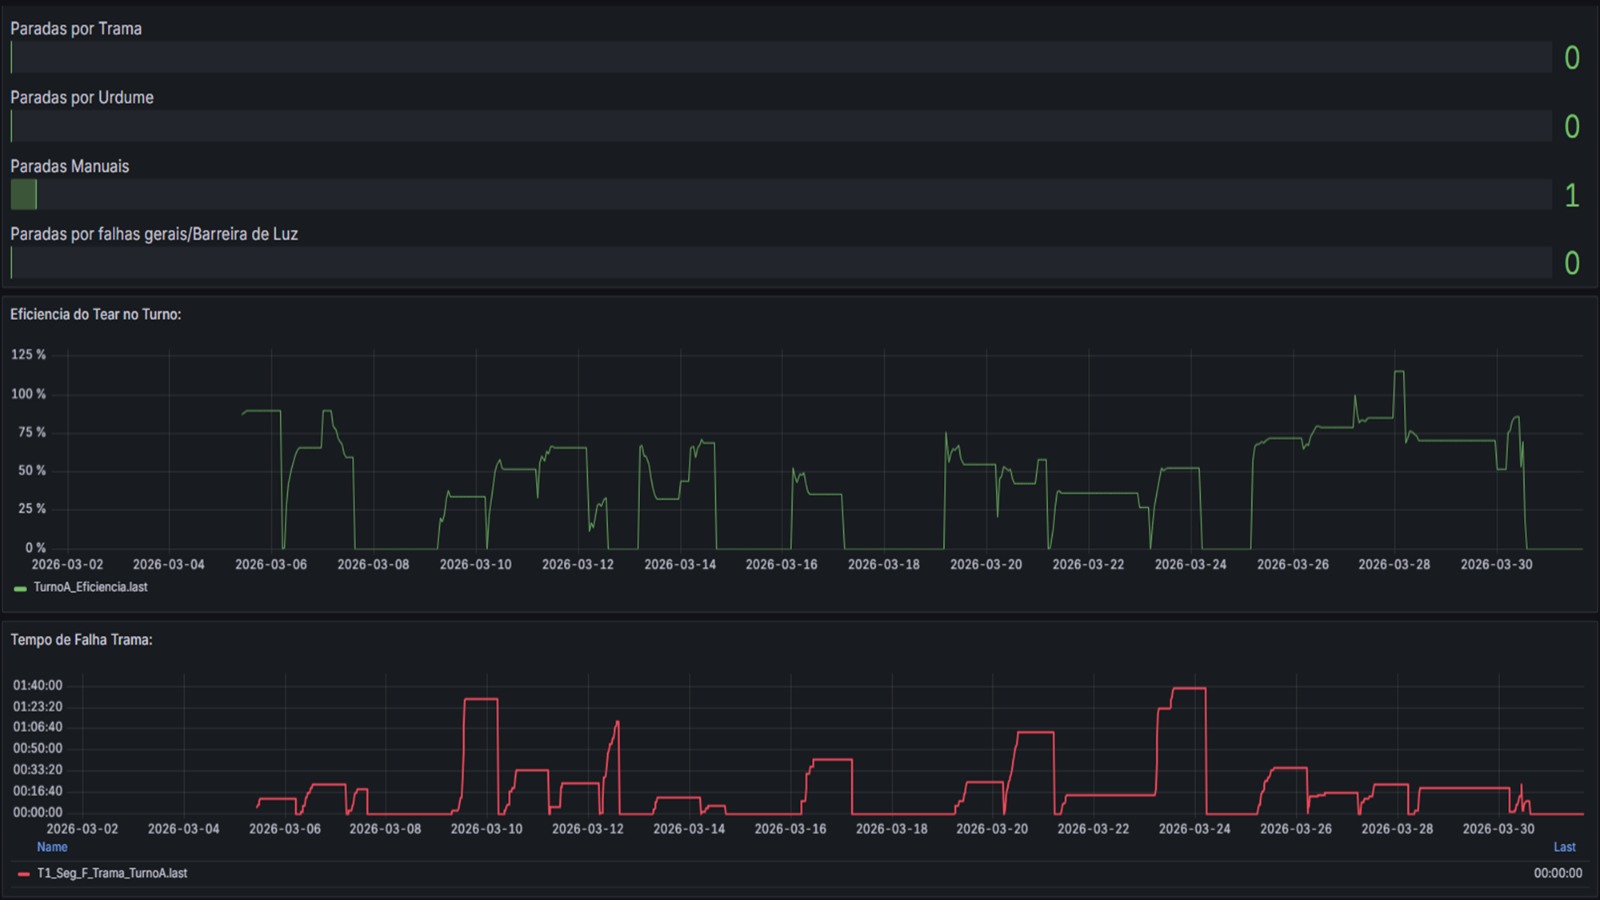Click the filled green Paradas Manuais bar

23,195
